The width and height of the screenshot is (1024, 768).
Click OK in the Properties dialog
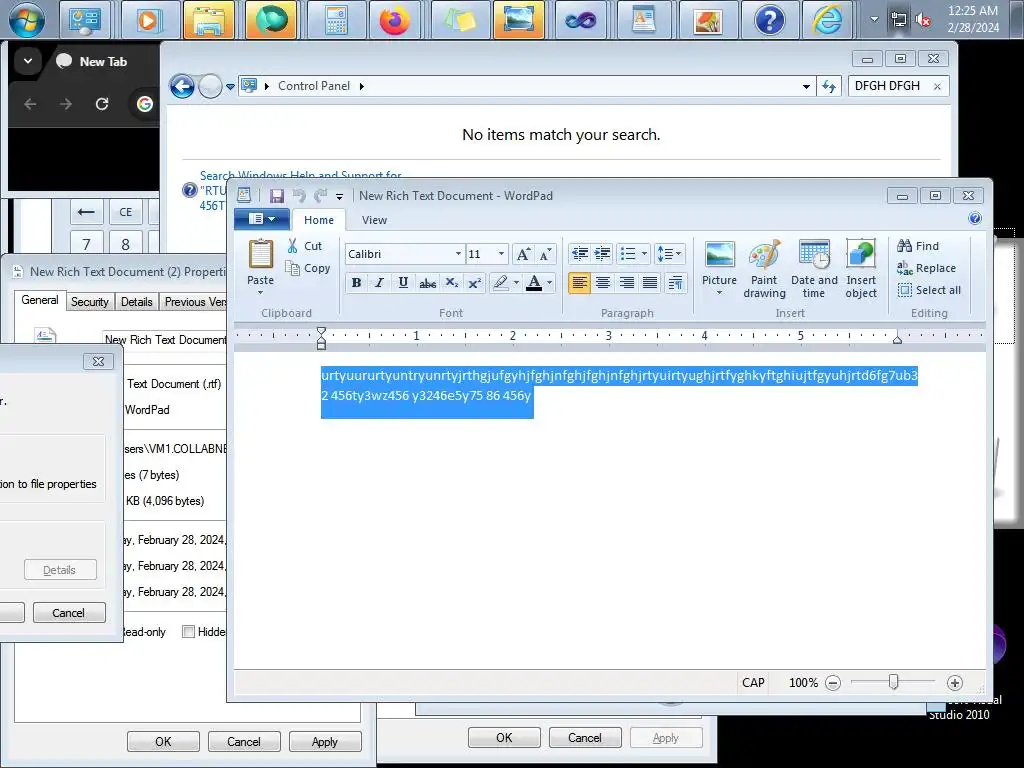163,742
